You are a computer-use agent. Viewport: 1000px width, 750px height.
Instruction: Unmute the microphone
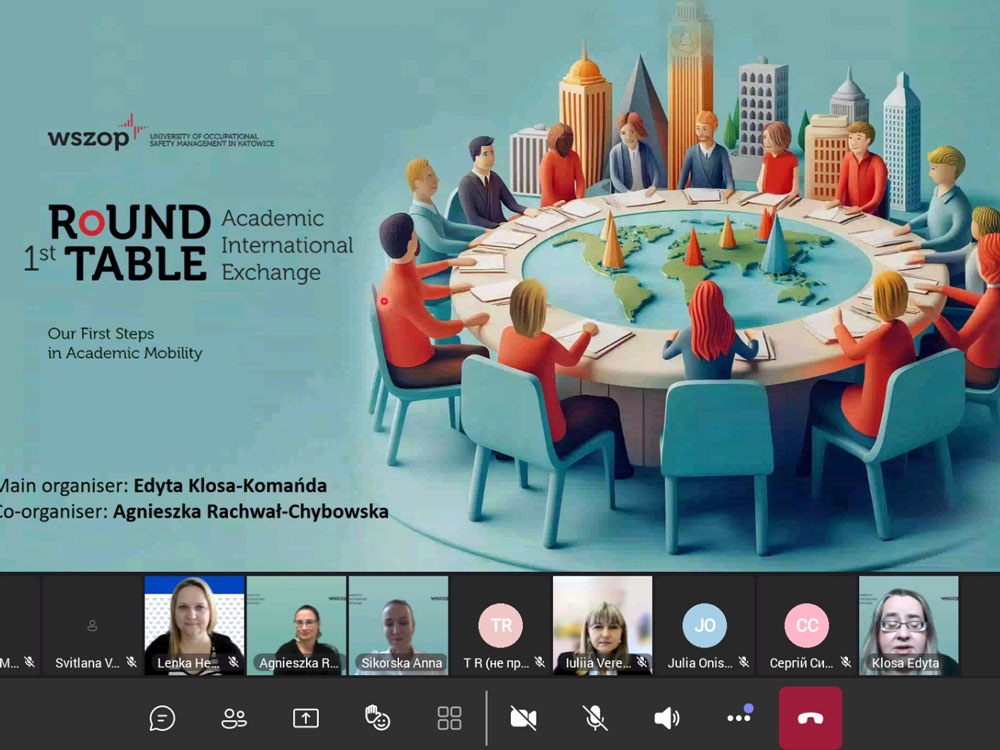595,718
